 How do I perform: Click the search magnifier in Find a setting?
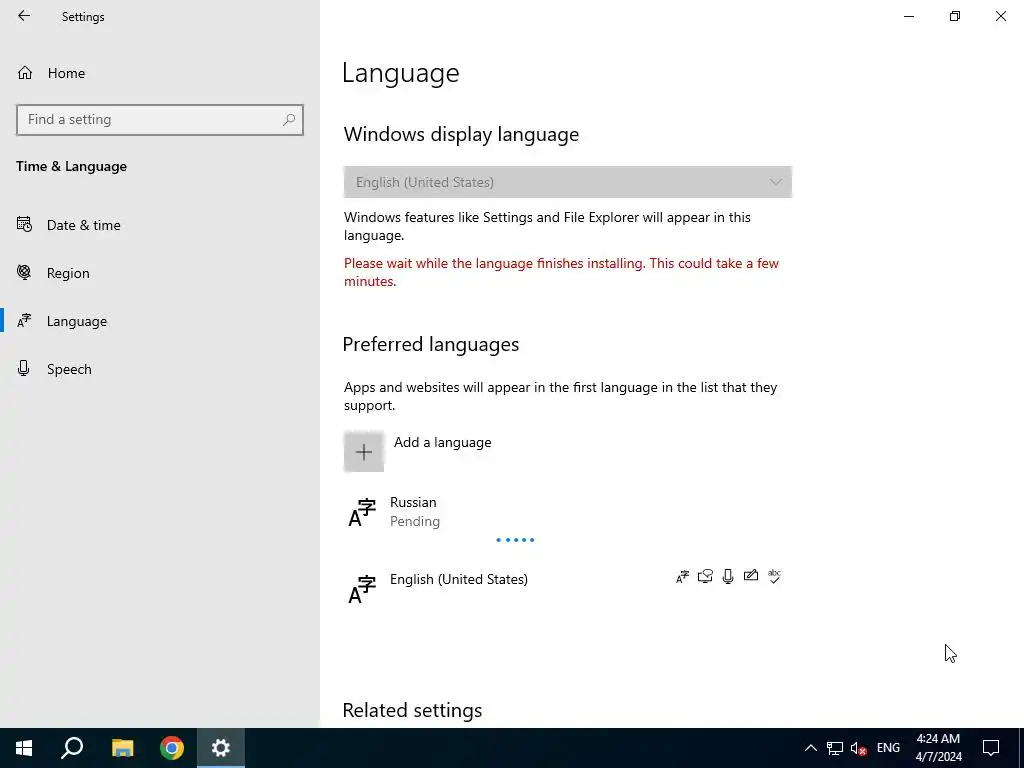289,120
